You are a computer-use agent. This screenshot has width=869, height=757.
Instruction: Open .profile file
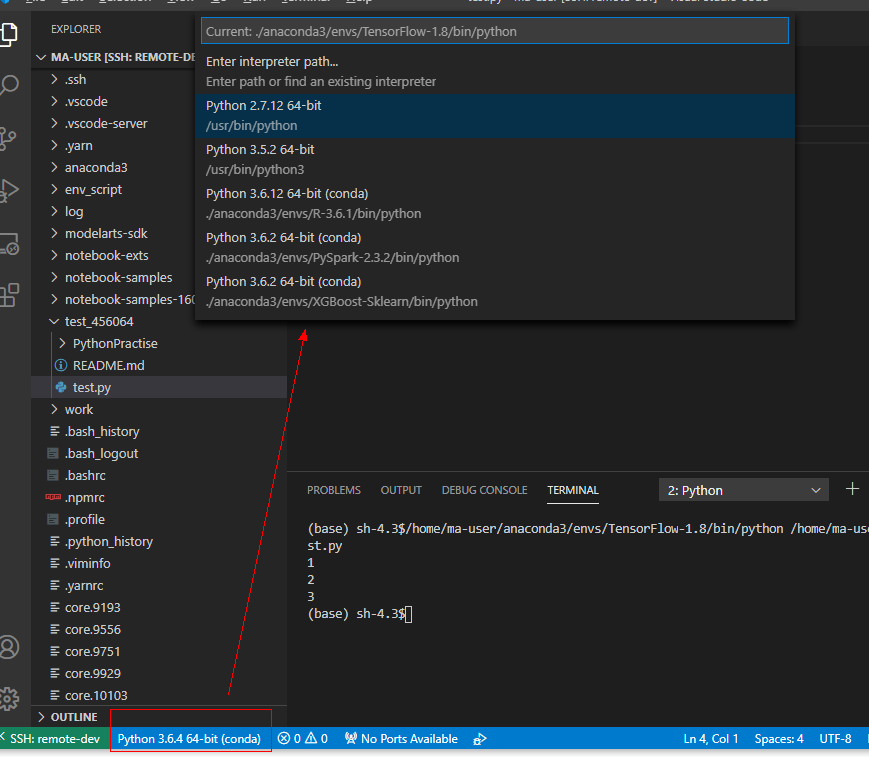(x=160, y=519)
